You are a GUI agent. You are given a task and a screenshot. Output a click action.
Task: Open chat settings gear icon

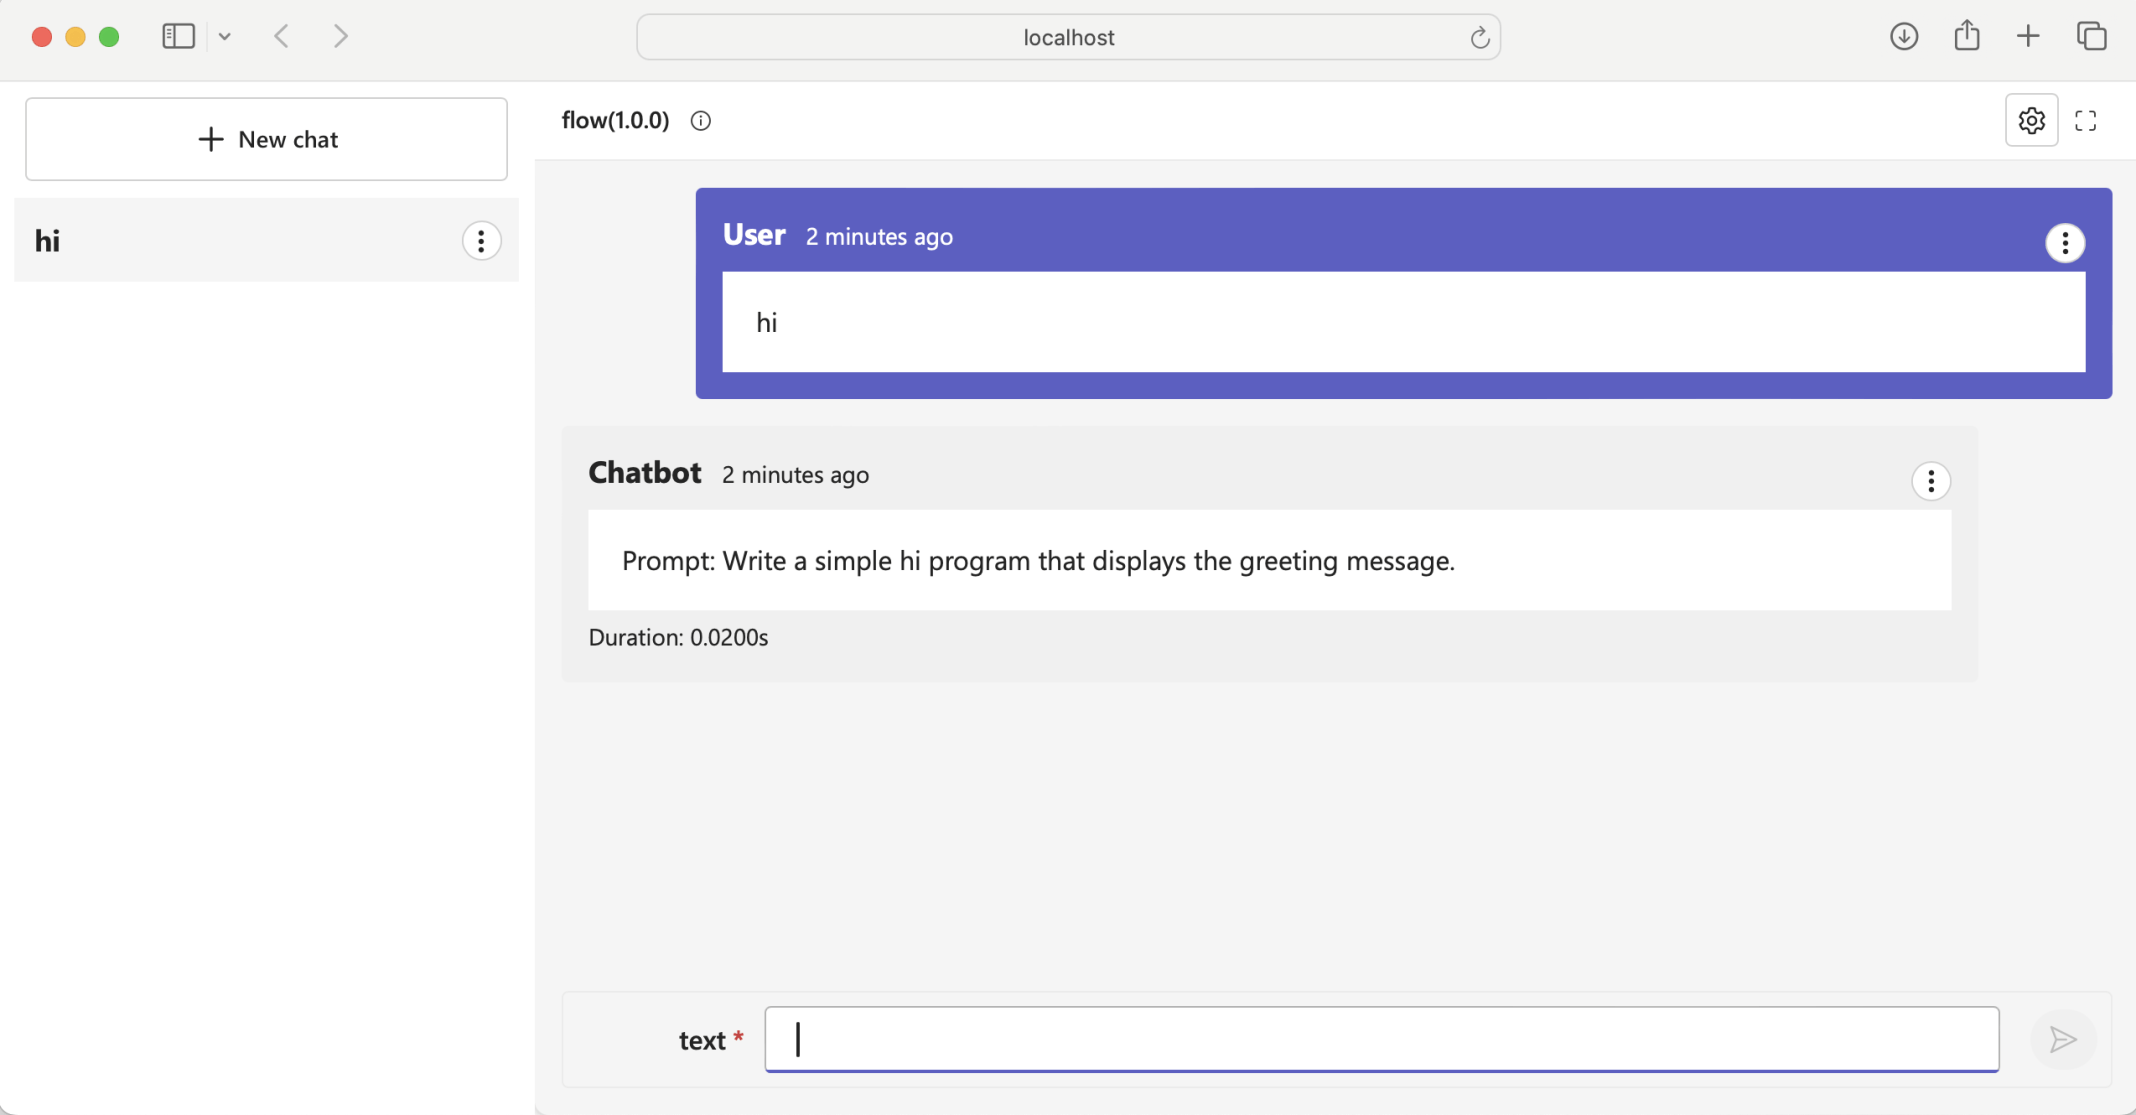[x=2031, y=121]
